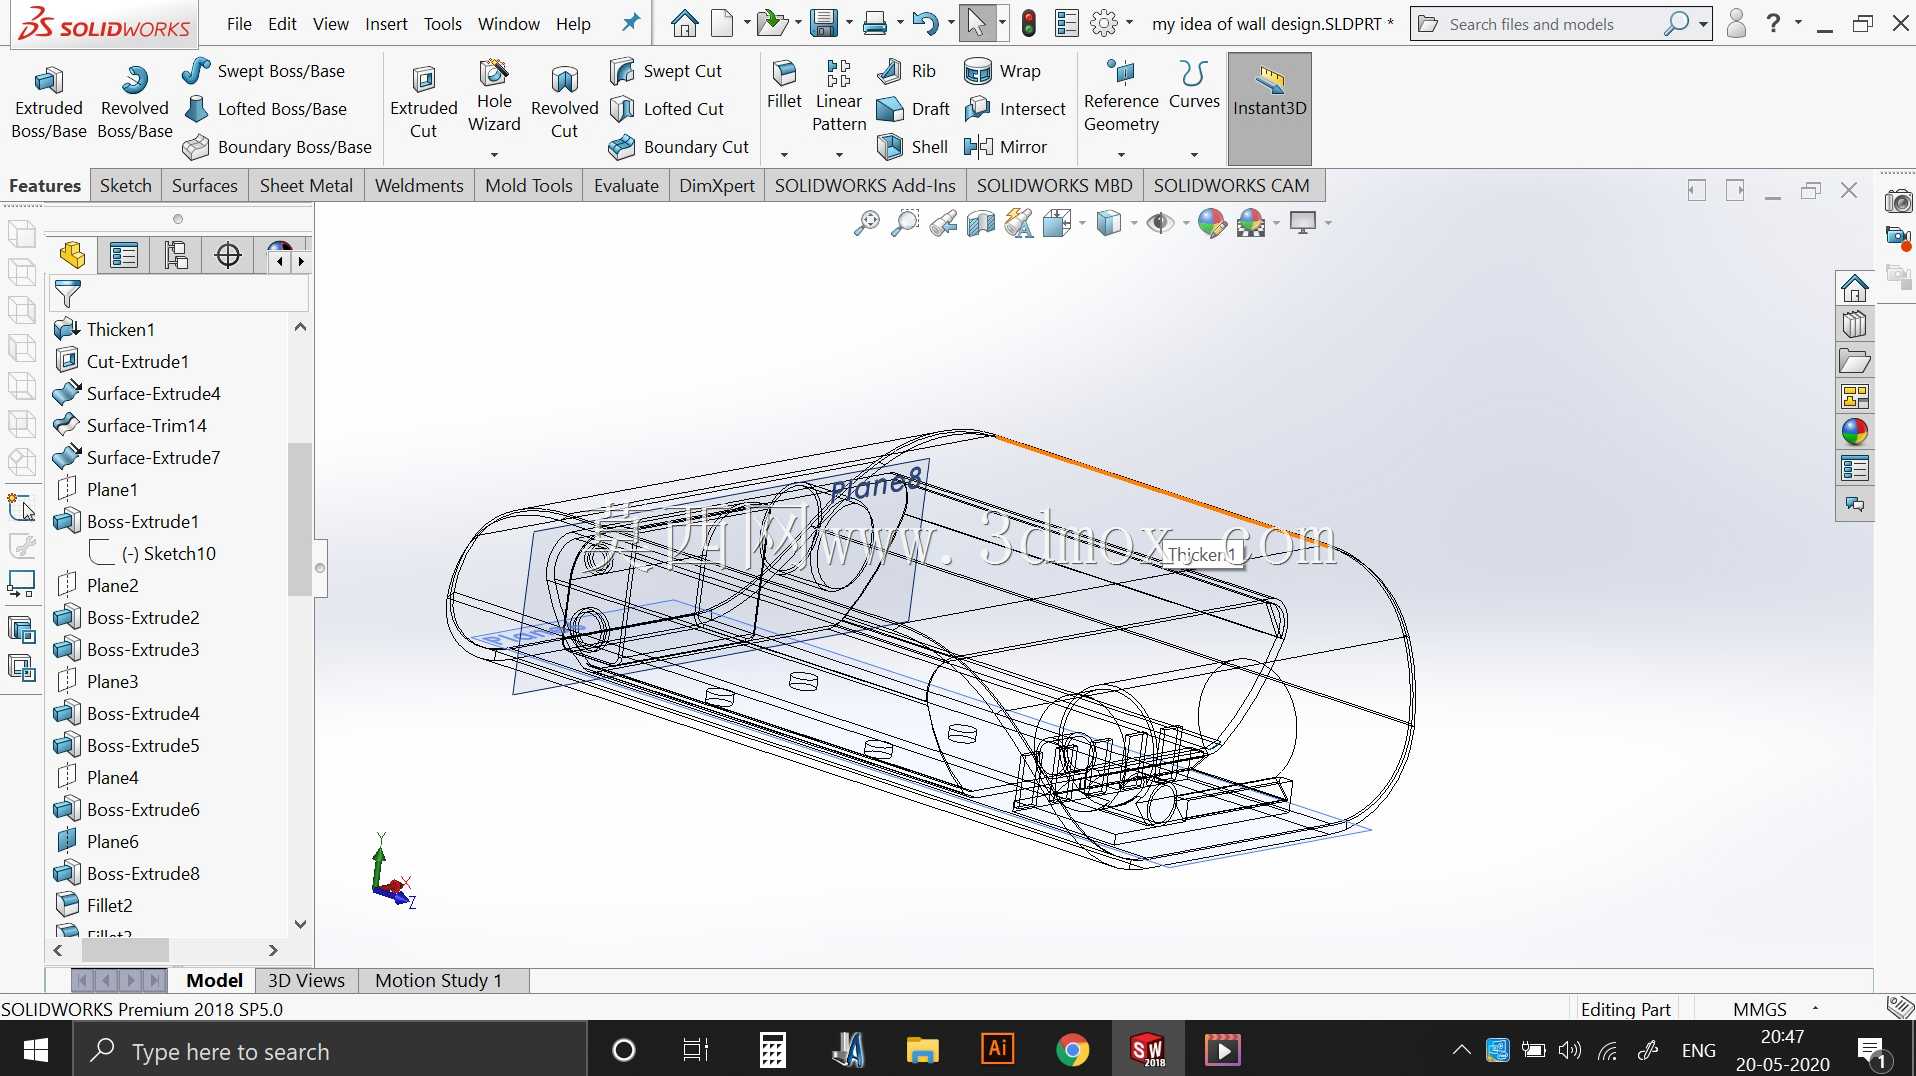
Task: Select the Revolved Cut tool
Action: point(564,102)
